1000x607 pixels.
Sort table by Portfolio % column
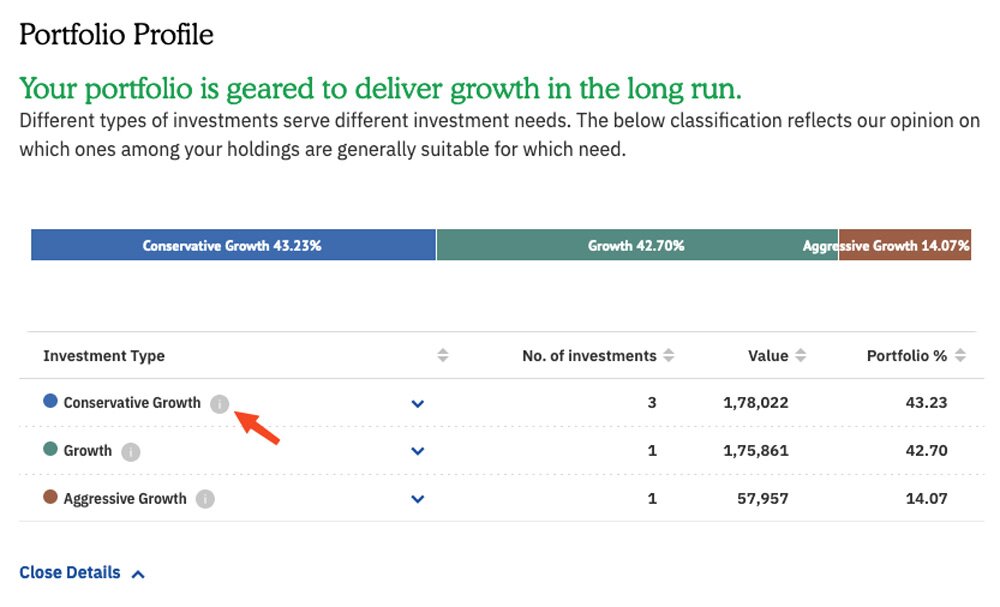(x=960, y=356)
